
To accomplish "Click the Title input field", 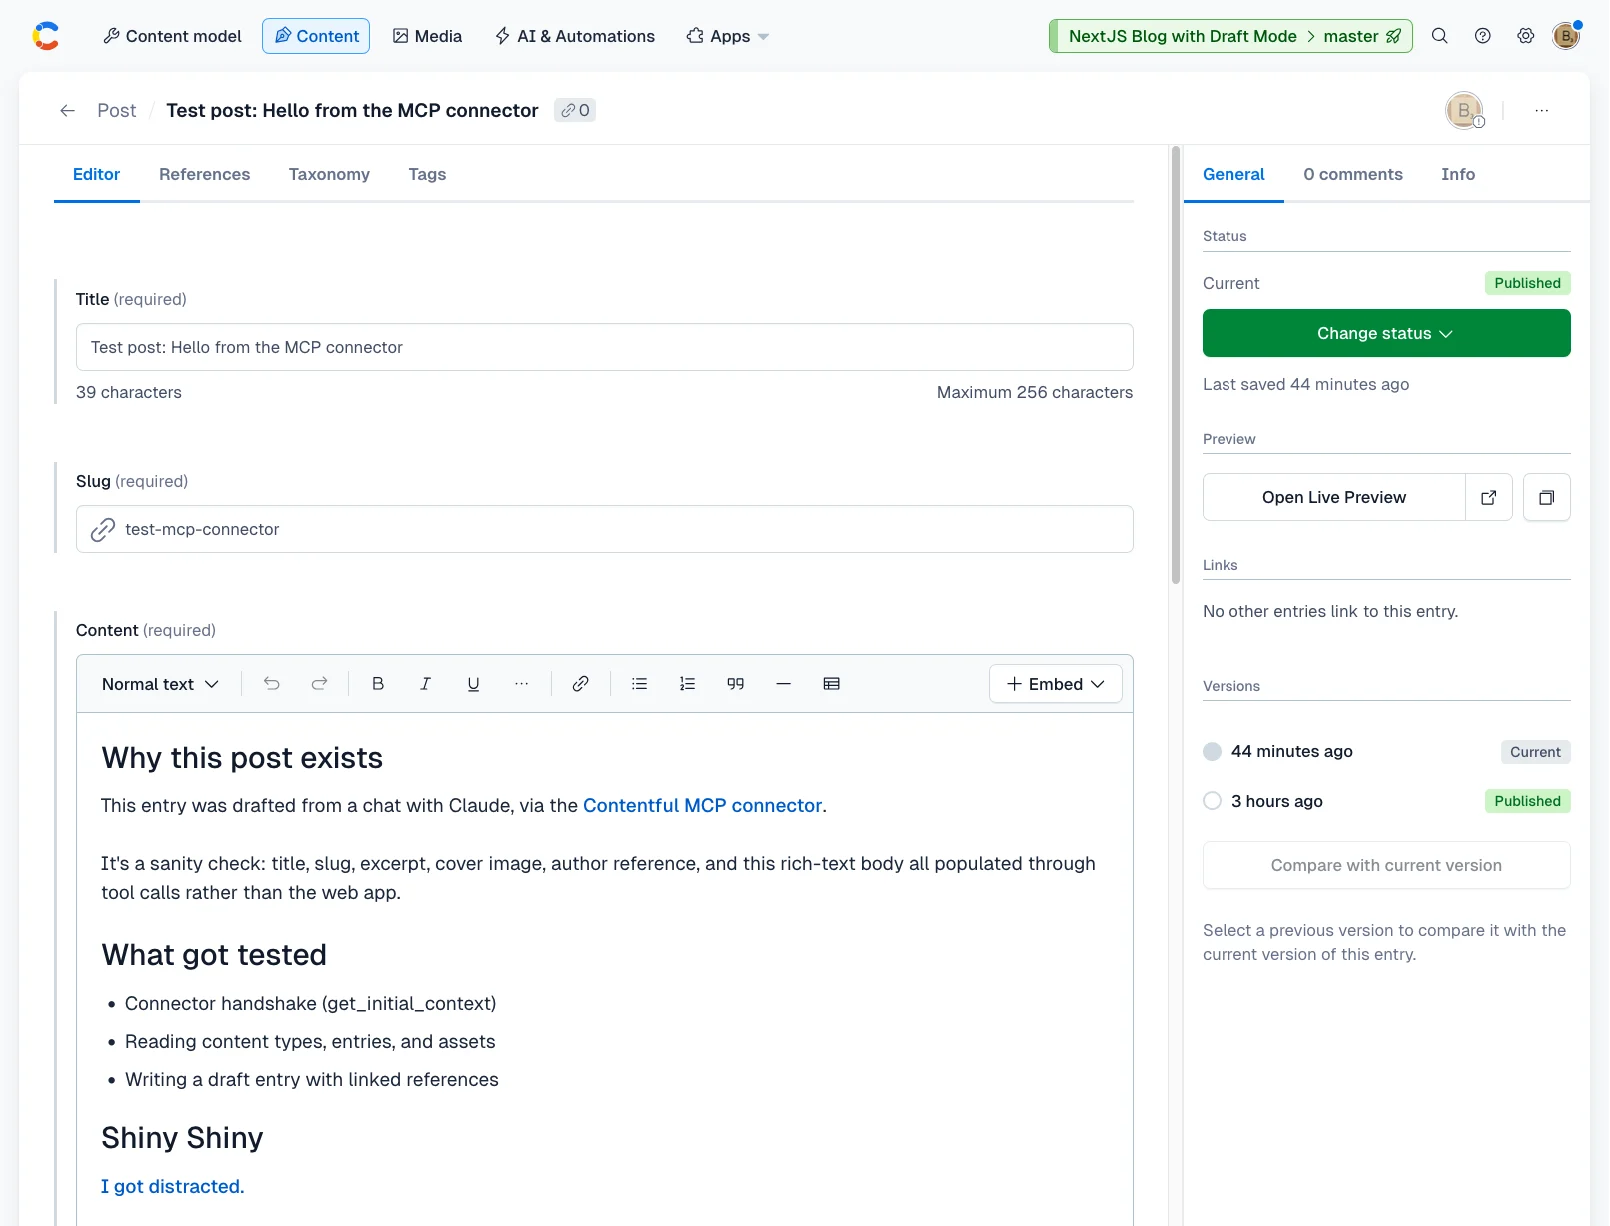I will pyautogui.click(x=605, y=347).
